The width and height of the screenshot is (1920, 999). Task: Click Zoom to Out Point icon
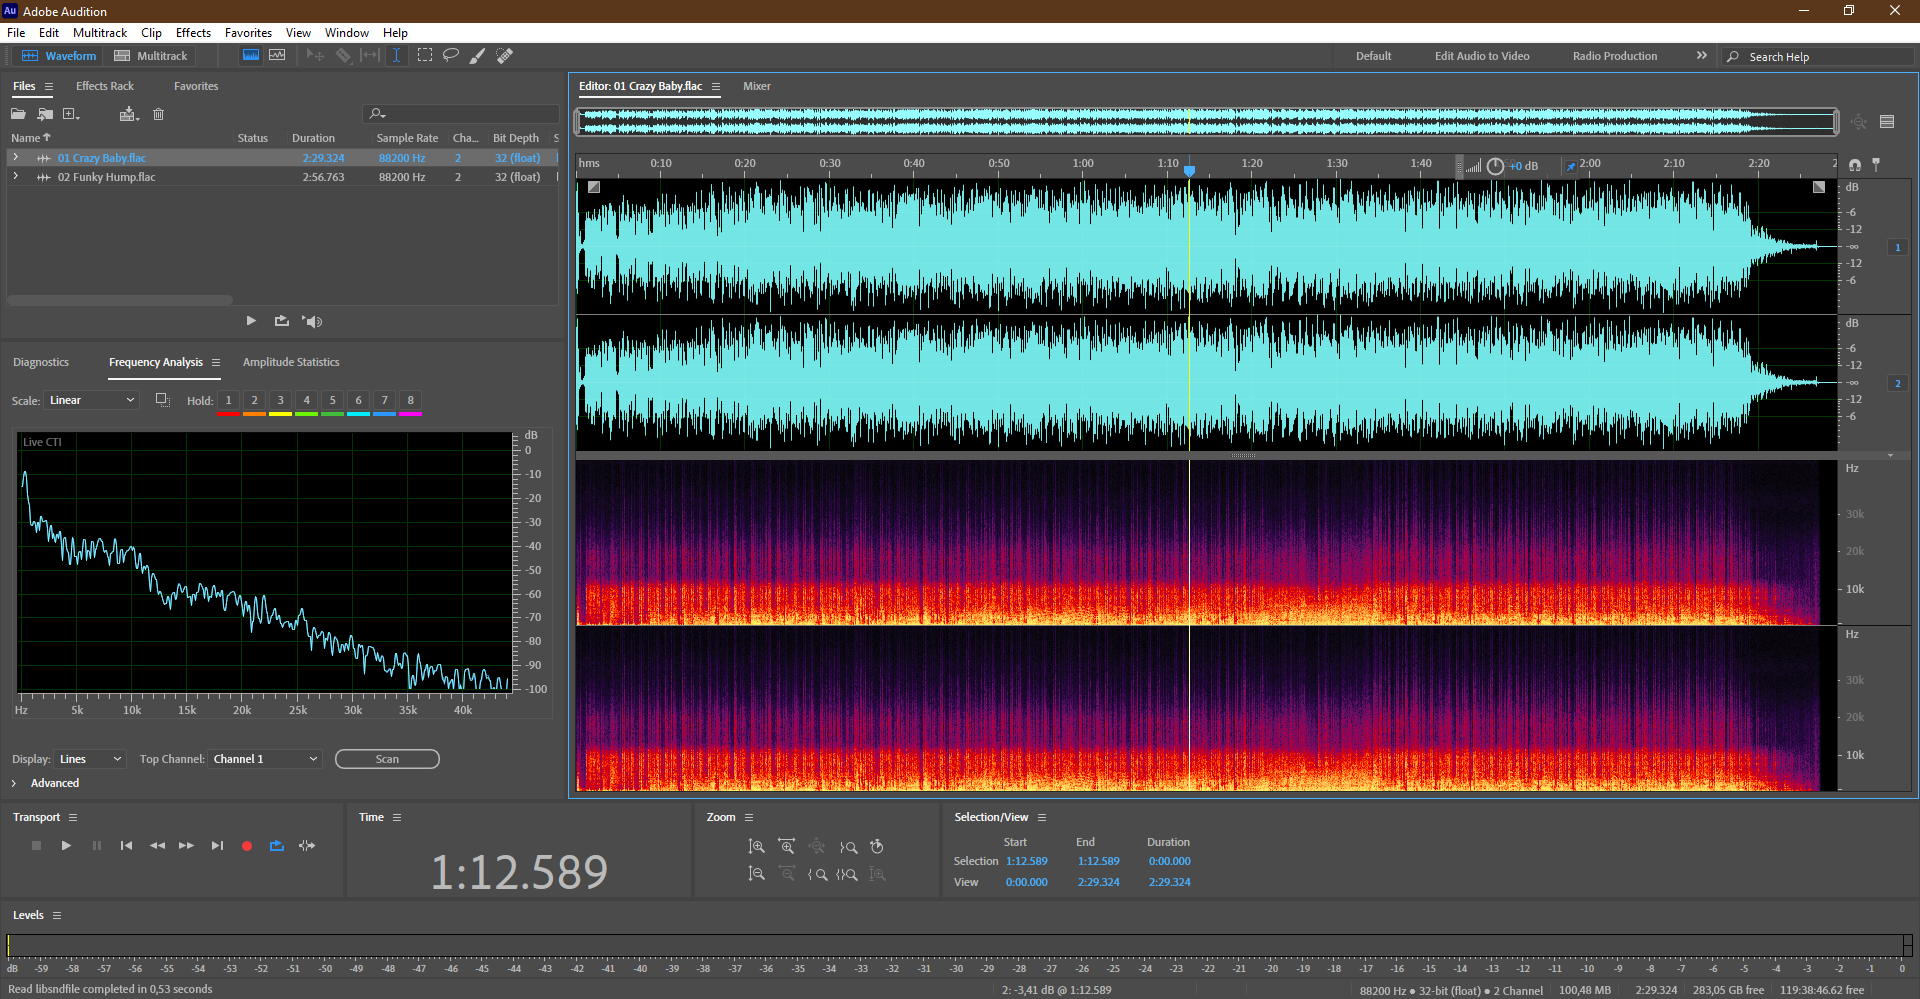tap(848, 847)
